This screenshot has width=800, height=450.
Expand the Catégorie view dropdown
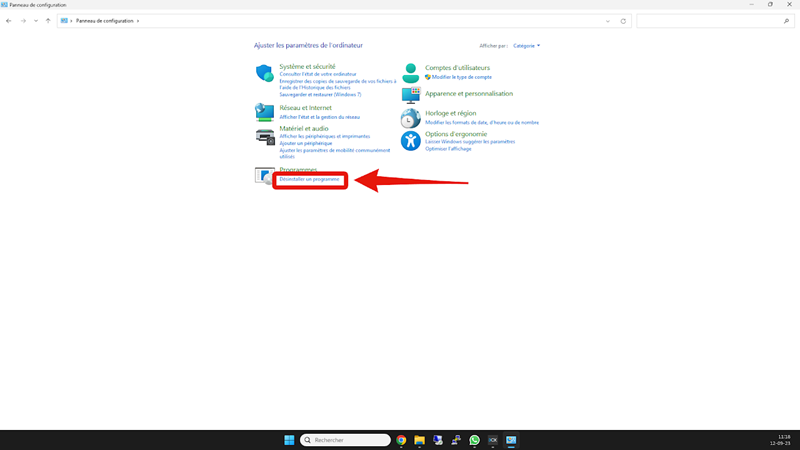click(526, 45)
